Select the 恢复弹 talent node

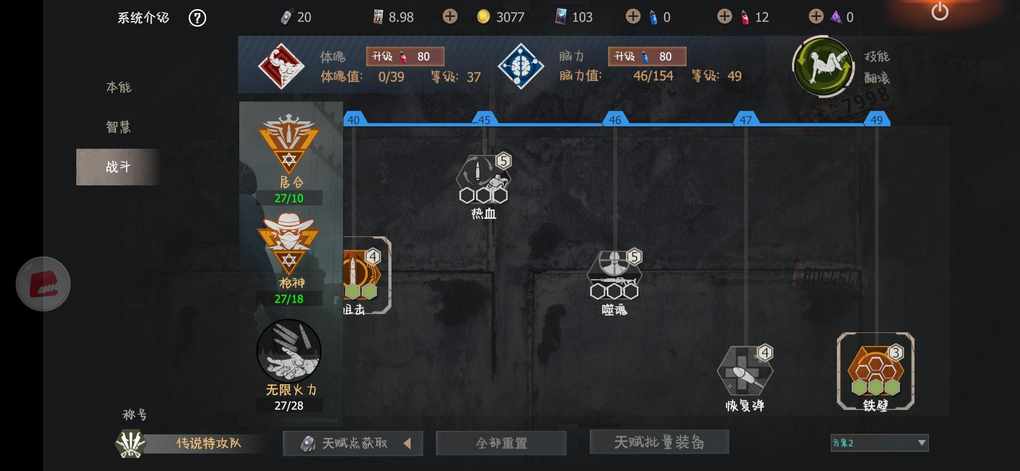click(x=745, y=373)
